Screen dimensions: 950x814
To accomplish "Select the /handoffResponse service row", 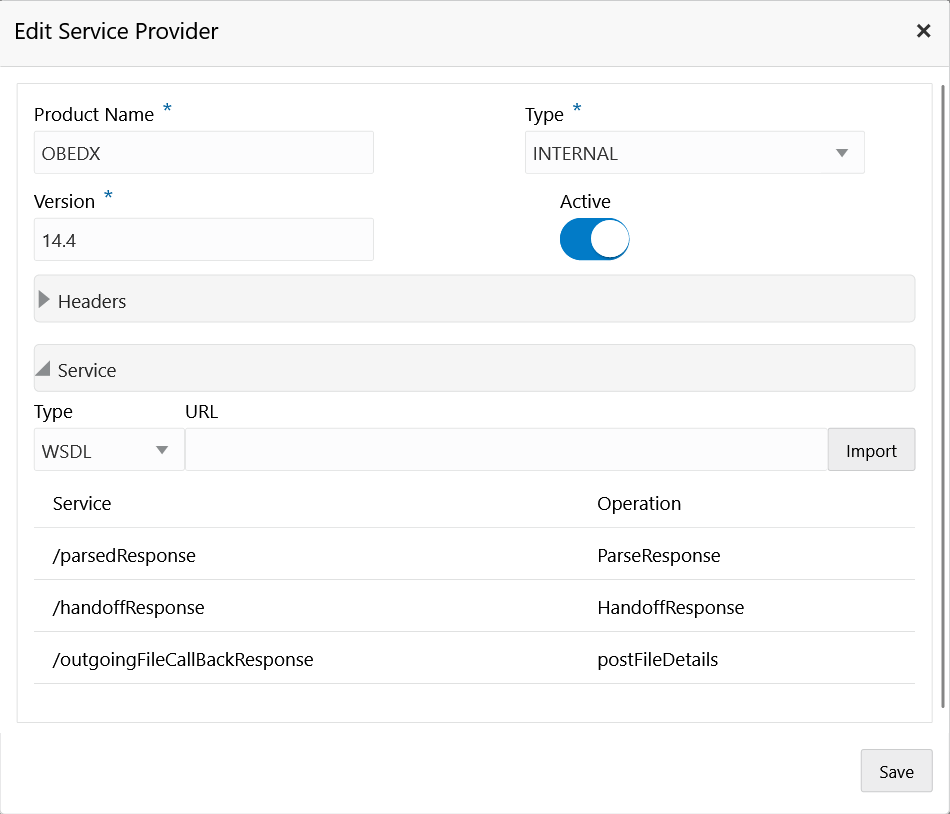I will tap(128, 607).
